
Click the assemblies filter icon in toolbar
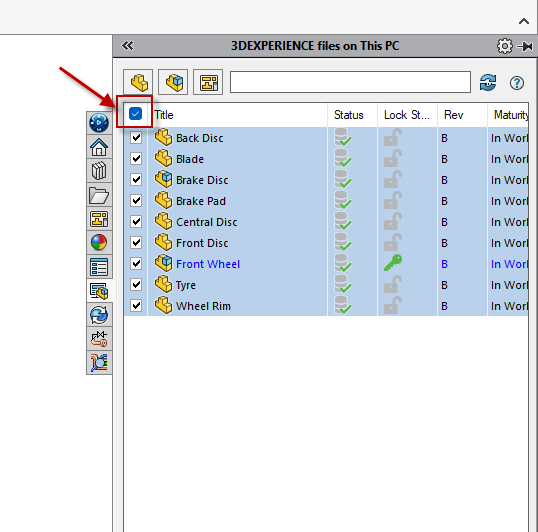[x=173, y=82]
